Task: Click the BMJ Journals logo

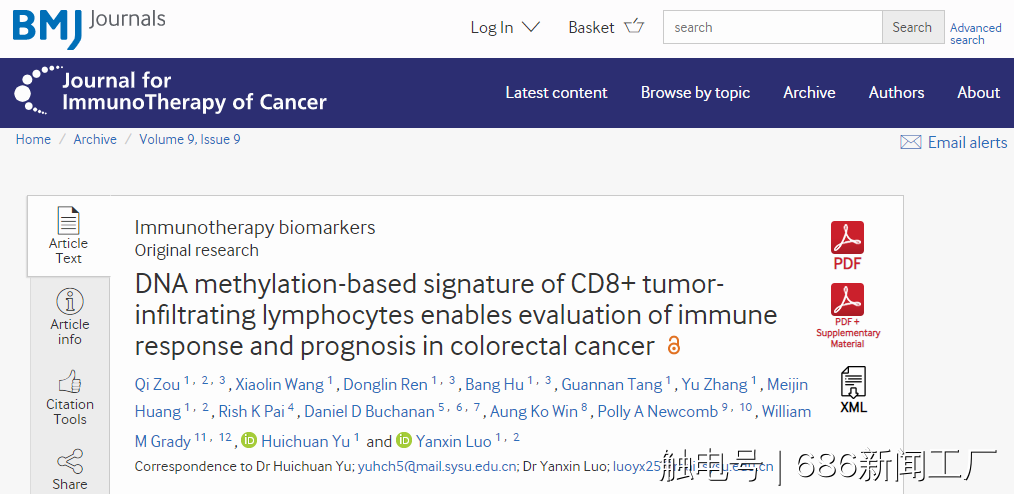Action: coord(89,28)
